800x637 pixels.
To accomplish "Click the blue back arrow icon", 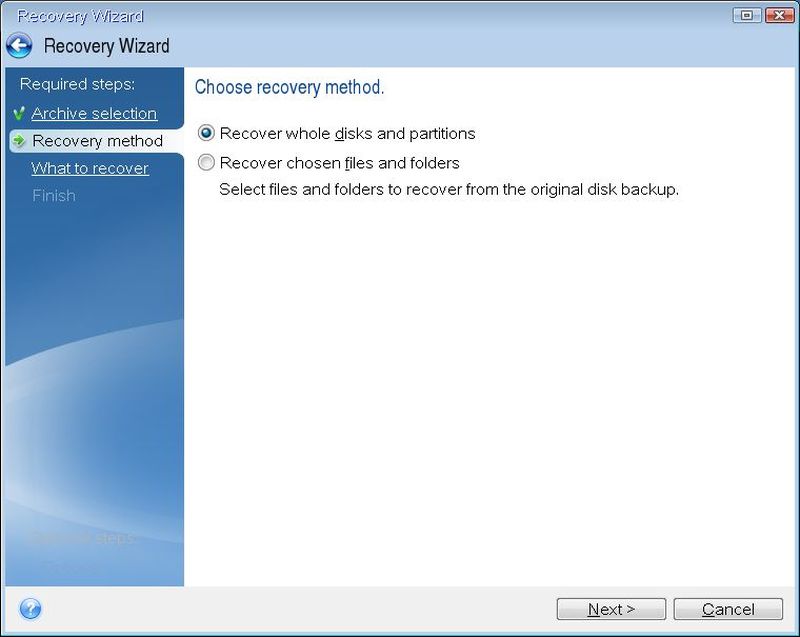I will [x=19, y=46].
